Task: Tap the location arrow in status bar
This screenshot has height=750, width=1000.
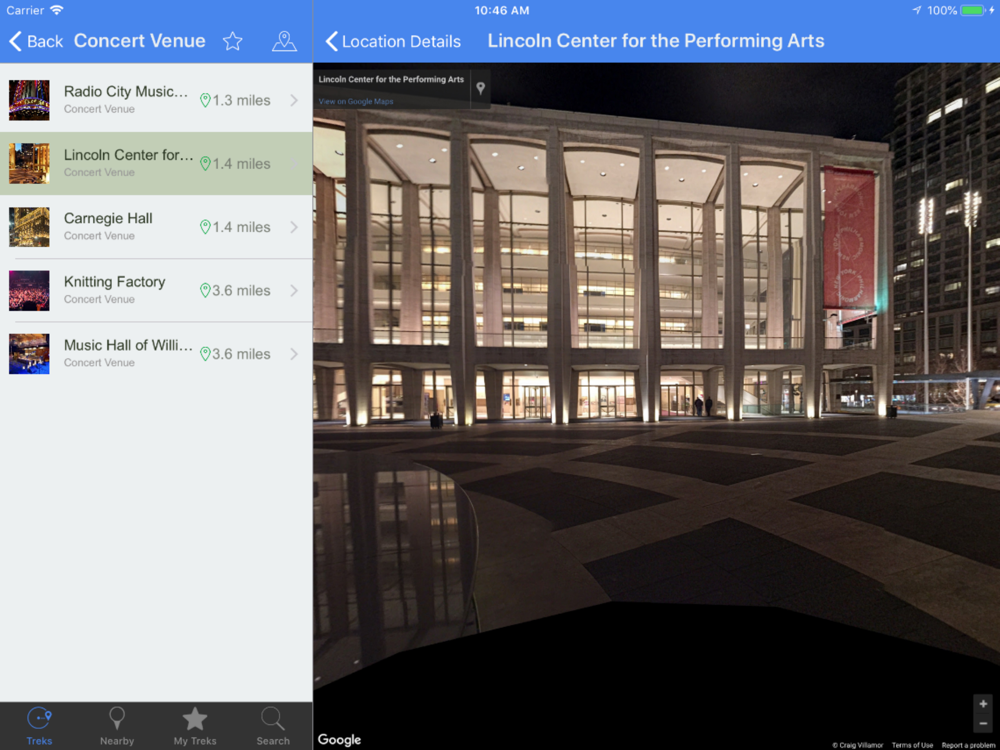Action: pos(917,11)
